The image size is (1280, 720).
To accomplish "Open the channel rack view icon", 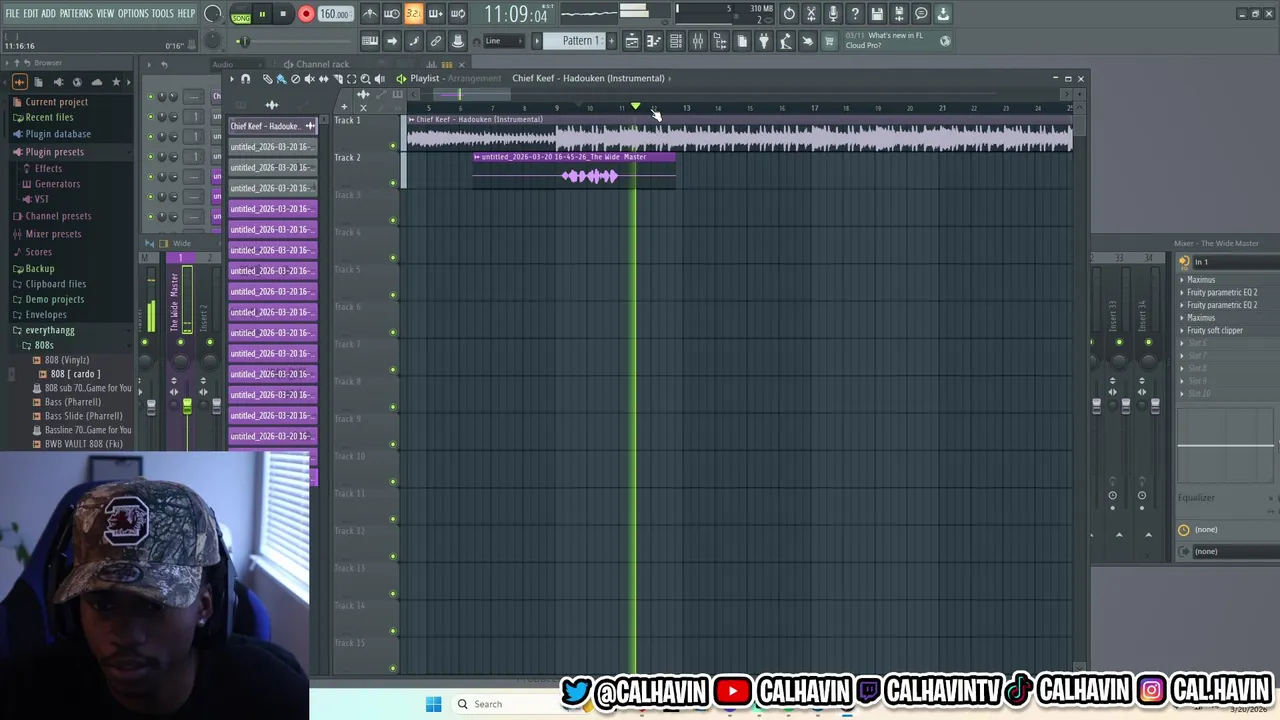I will click(x=676, y=41).
